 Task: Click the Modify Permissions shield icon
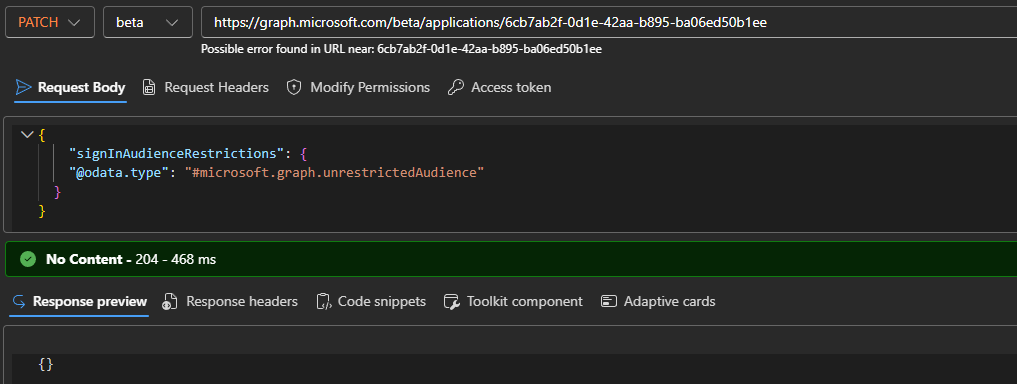[x=294, y=88]
